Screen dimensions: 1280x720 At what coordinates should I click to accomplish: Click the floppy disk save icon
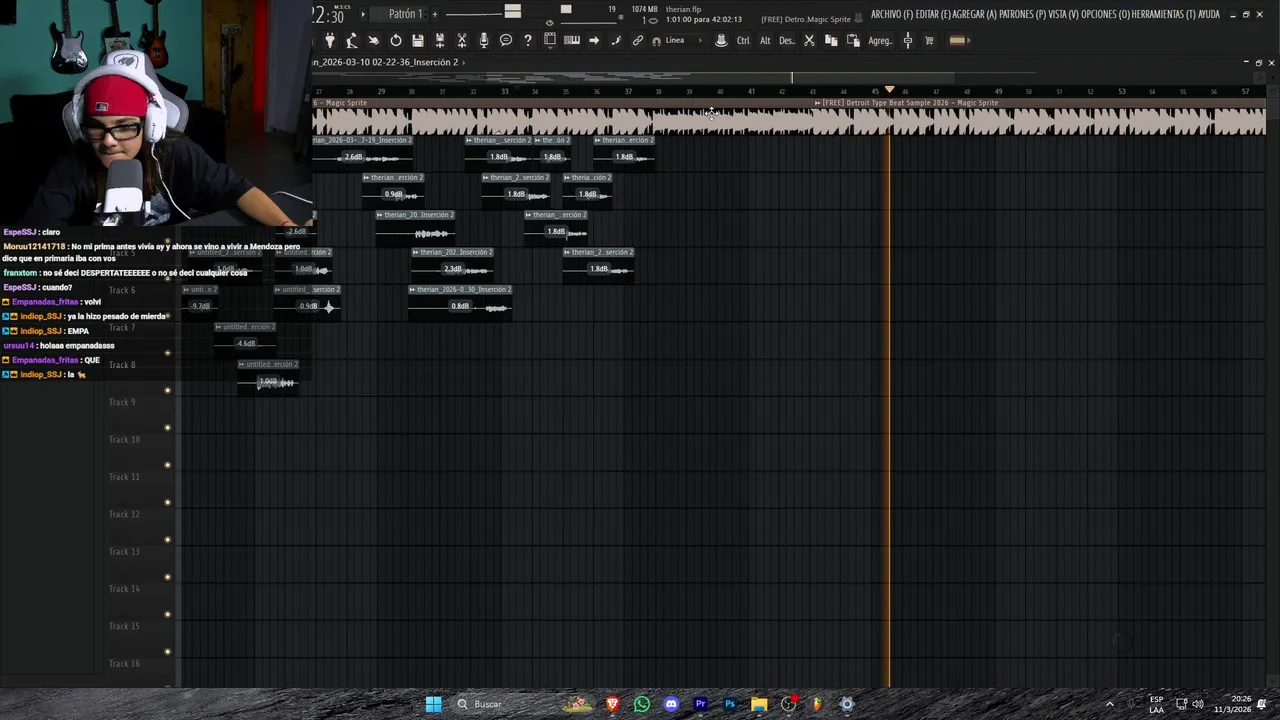(418, 40)
